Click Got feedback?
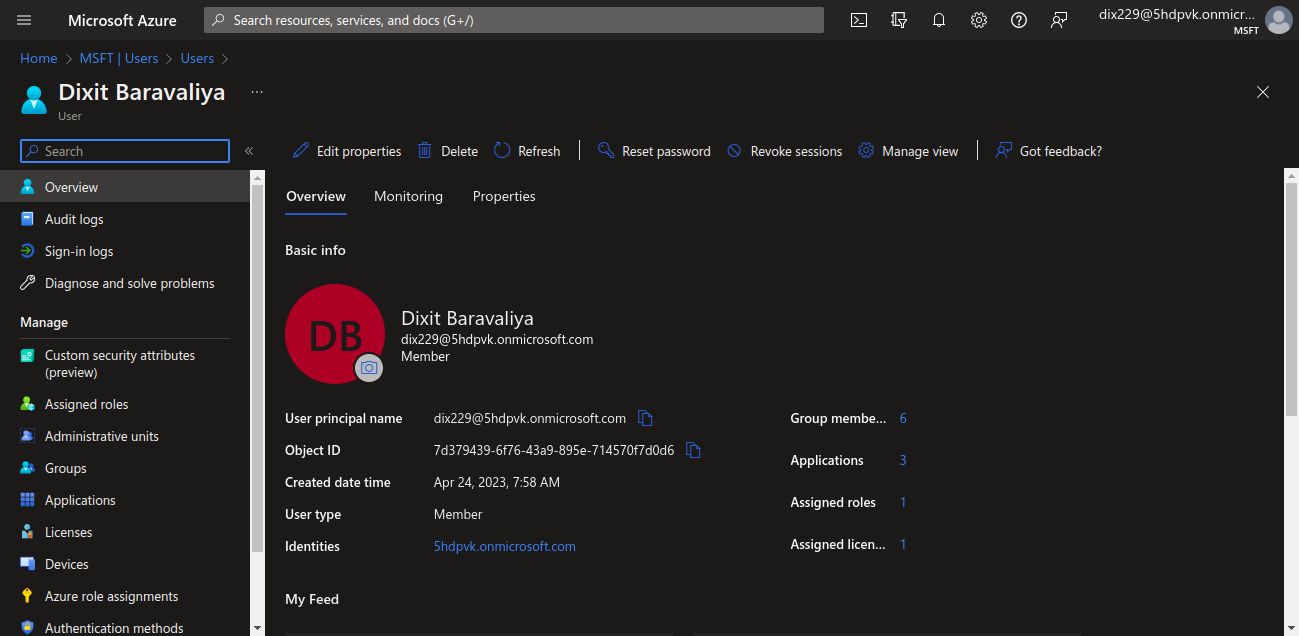1299x636 pixels. tap(1048, 151)
